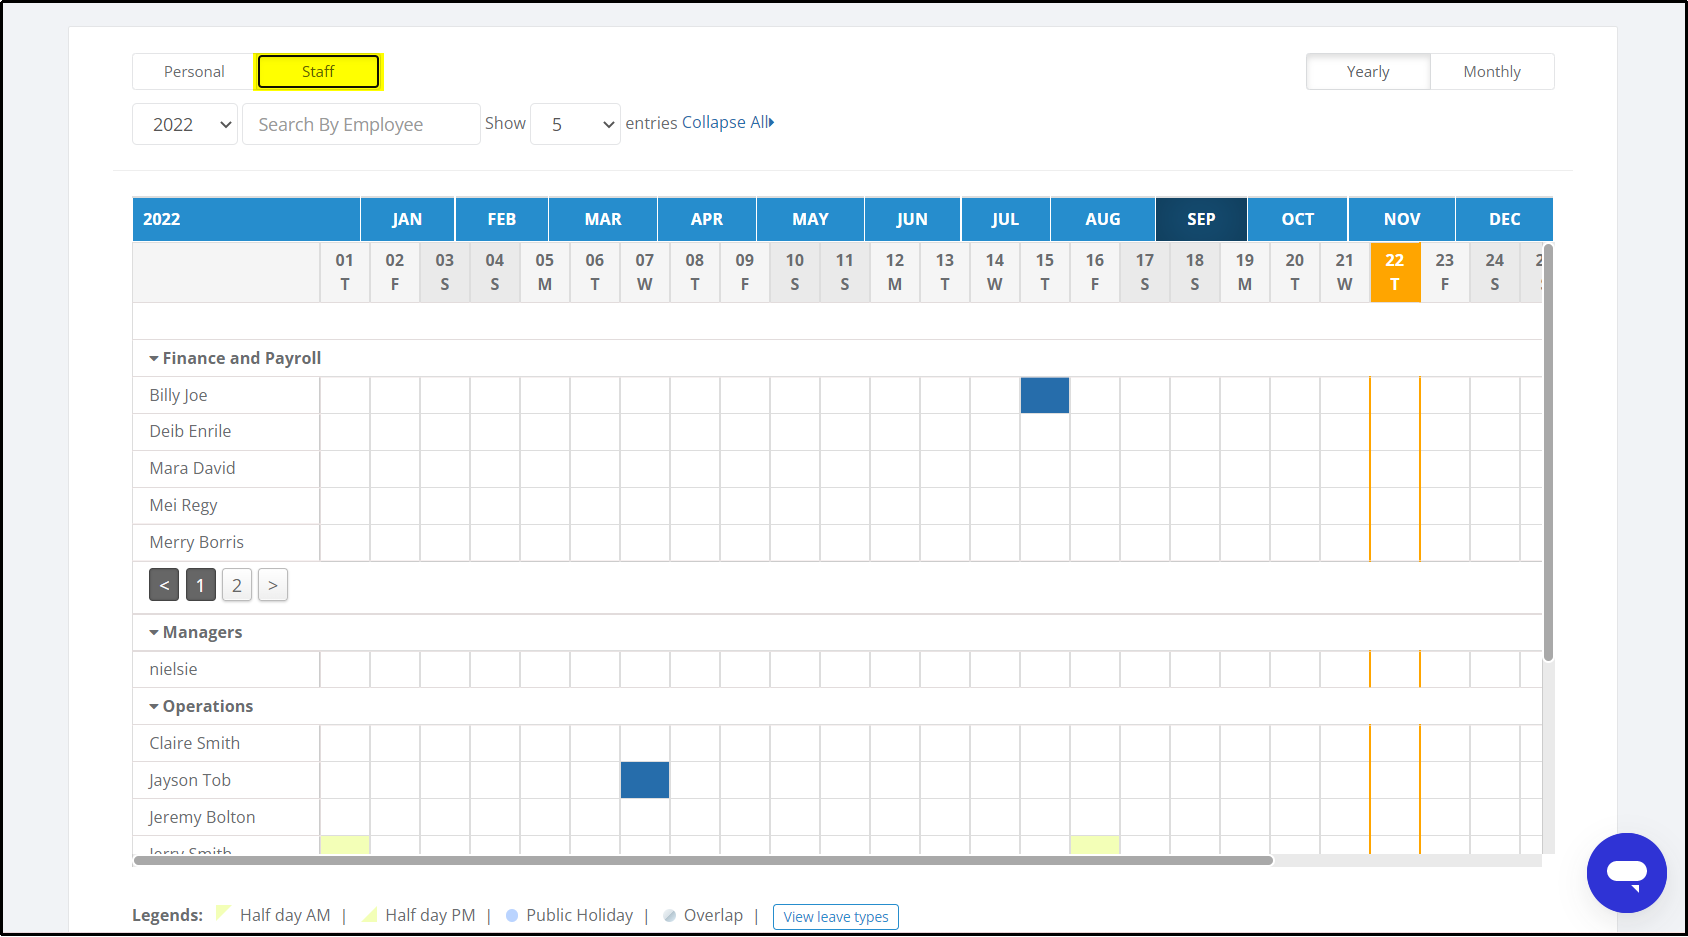Click the horizontal scrollbar of calendar

703,860
